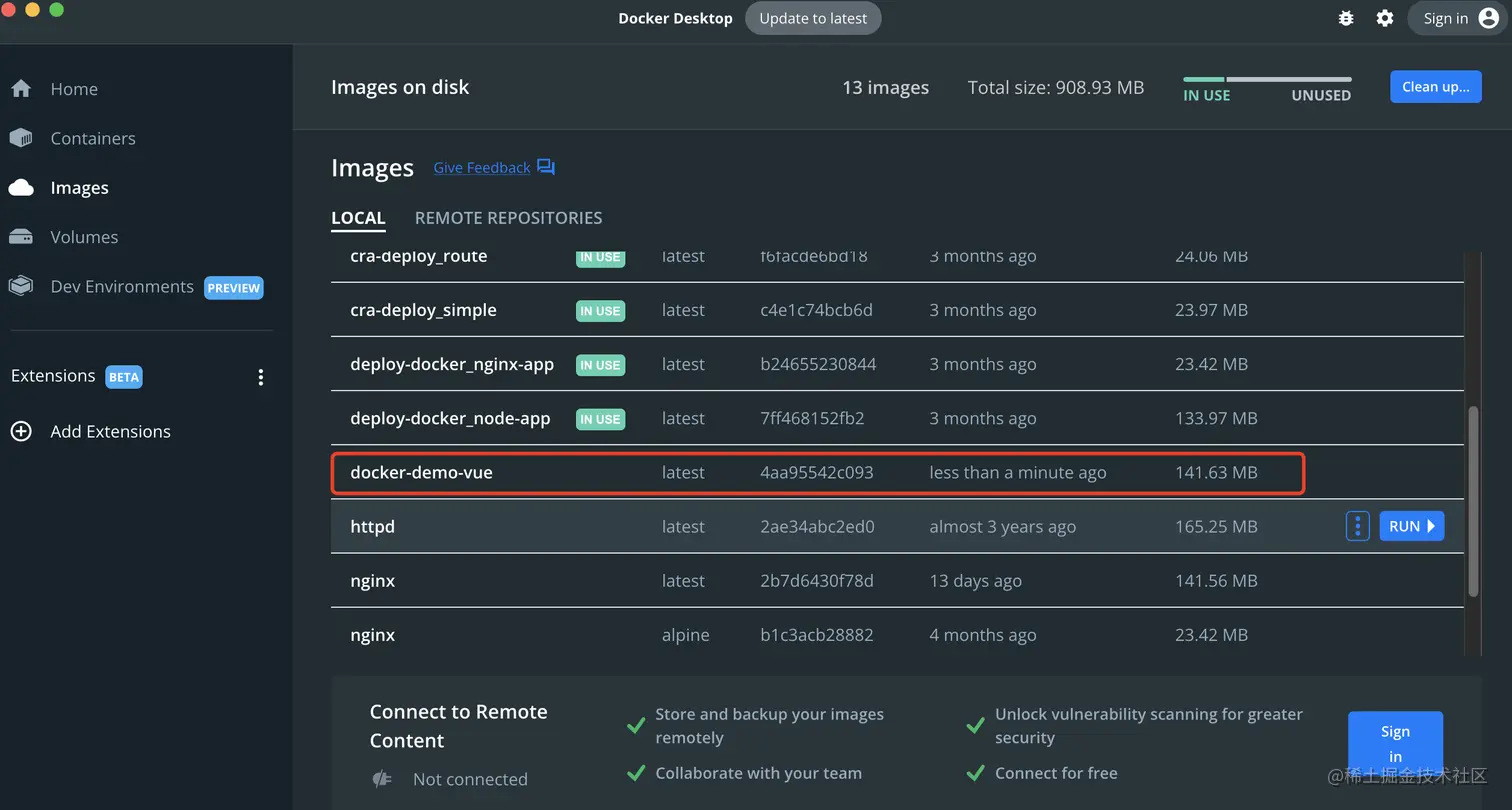1512x810 pixels.
Task: Go to Home in sidebar
Action: (74, 89)
